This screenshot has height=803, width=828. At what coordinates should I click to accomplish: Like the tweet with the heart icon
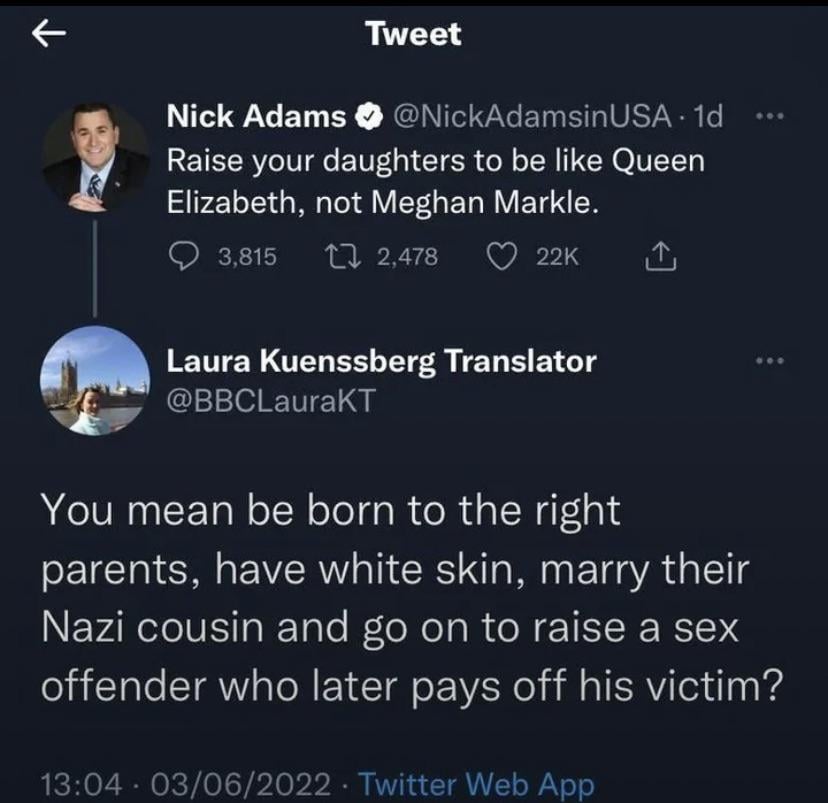pyautogui.click(x=500, y=257)
